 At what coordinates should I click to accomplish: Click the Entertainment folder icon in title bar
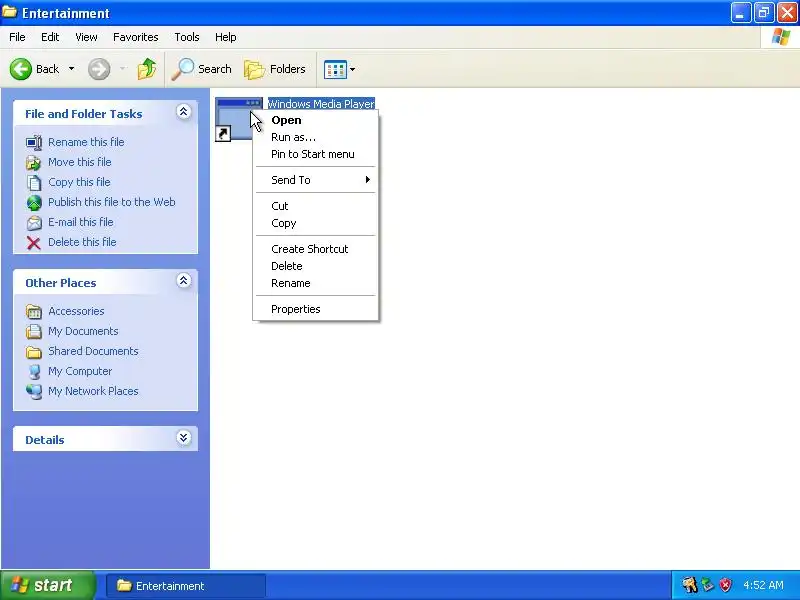coord(10,12)
